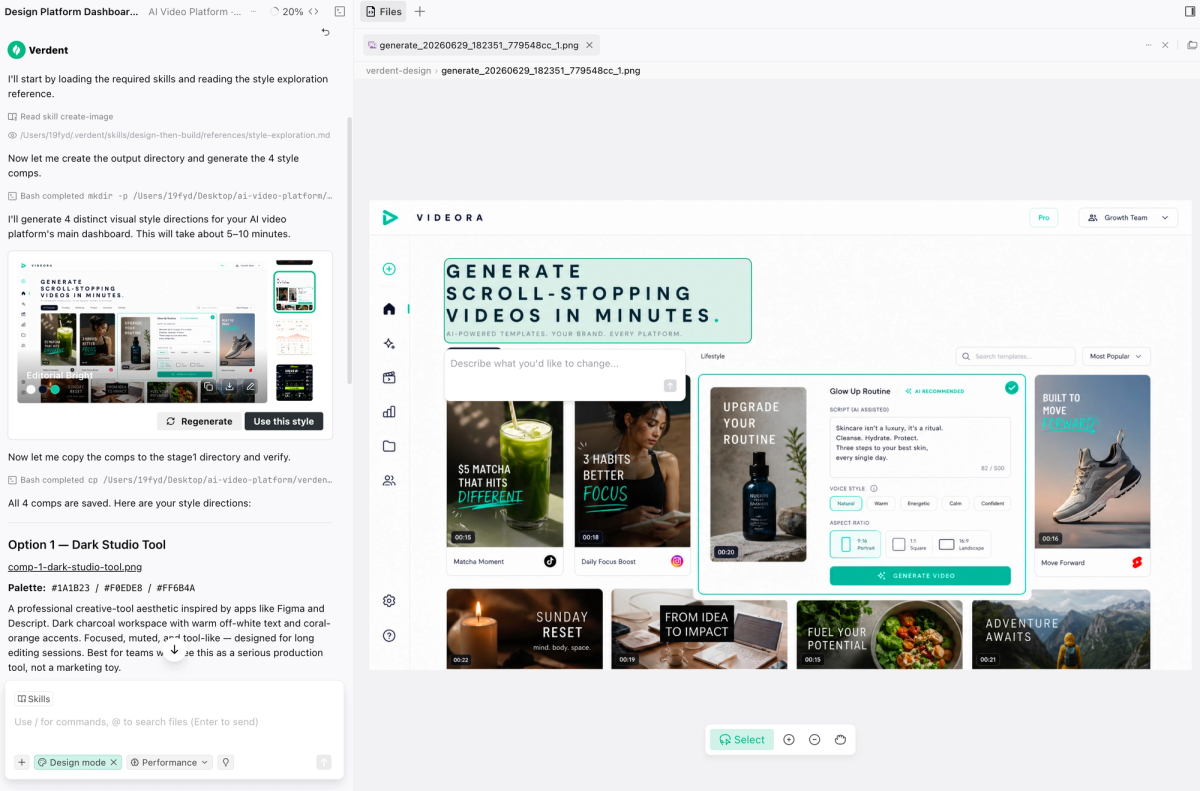Click the edit pencil icon on style preview

pos(250,386)
